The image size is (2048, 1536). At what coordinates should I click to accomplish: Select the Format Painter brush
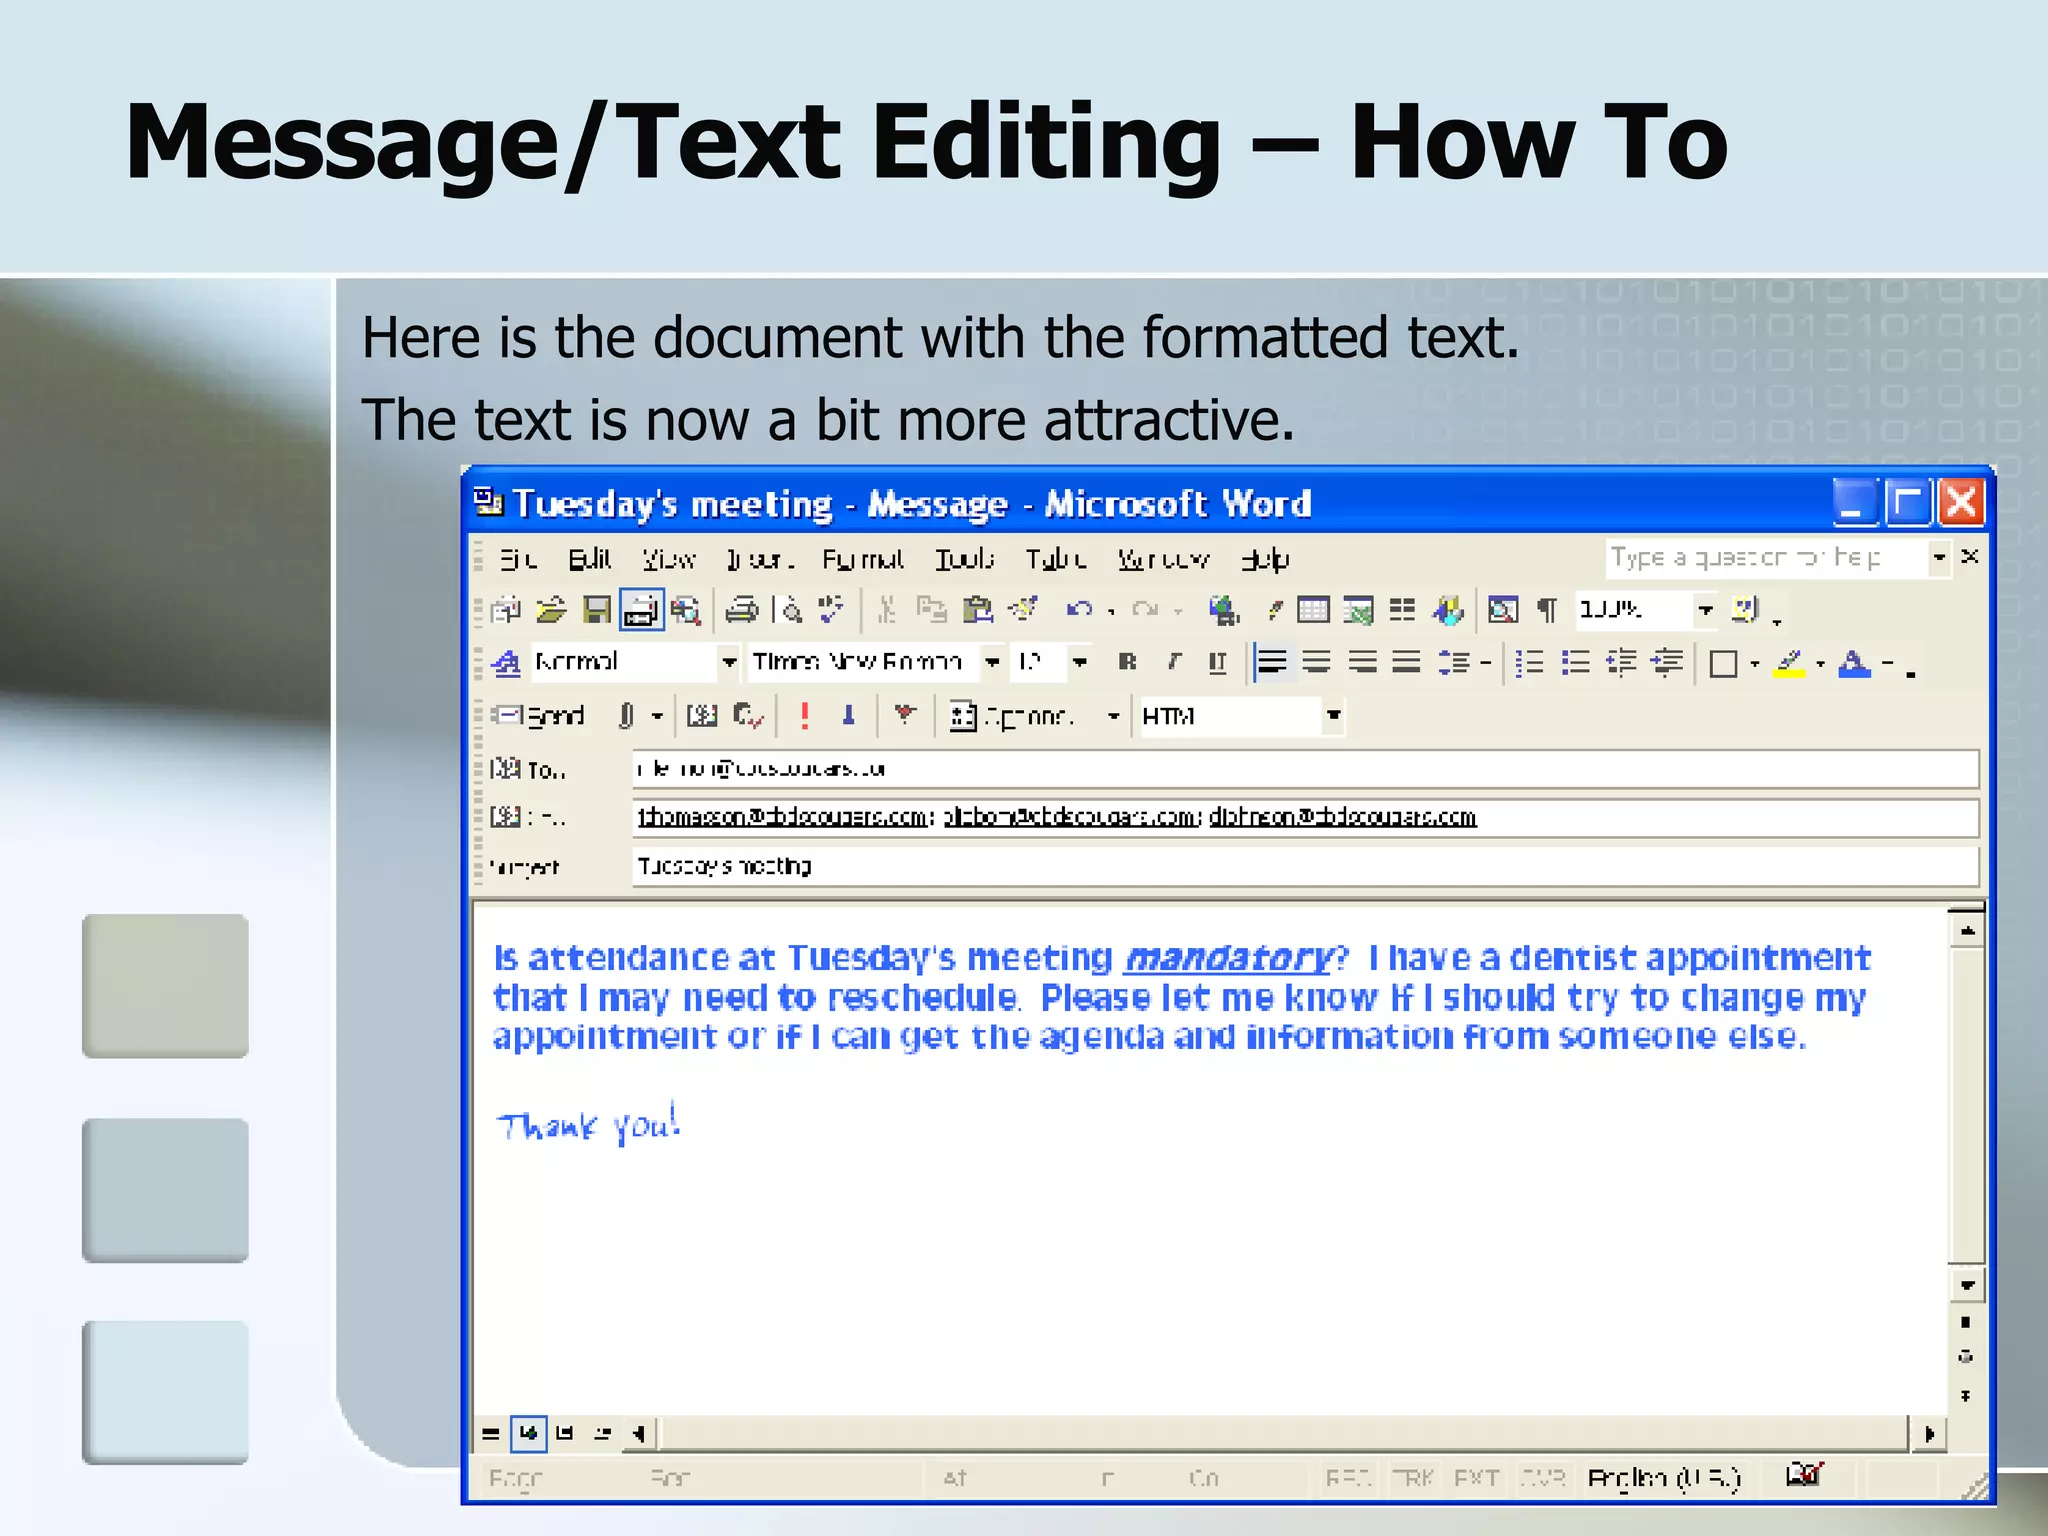[1023, 609]
